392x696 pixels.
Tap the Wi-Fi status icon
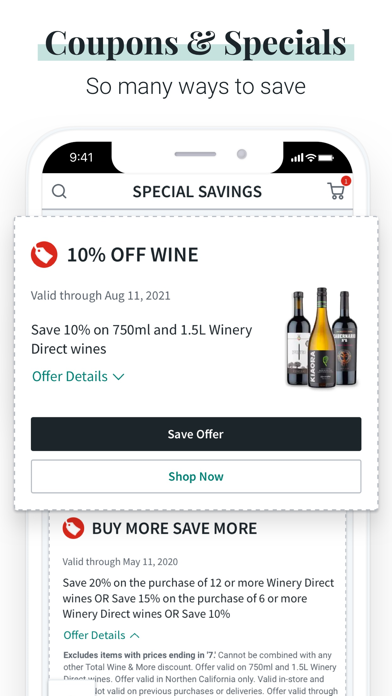[x=311, y=158]
